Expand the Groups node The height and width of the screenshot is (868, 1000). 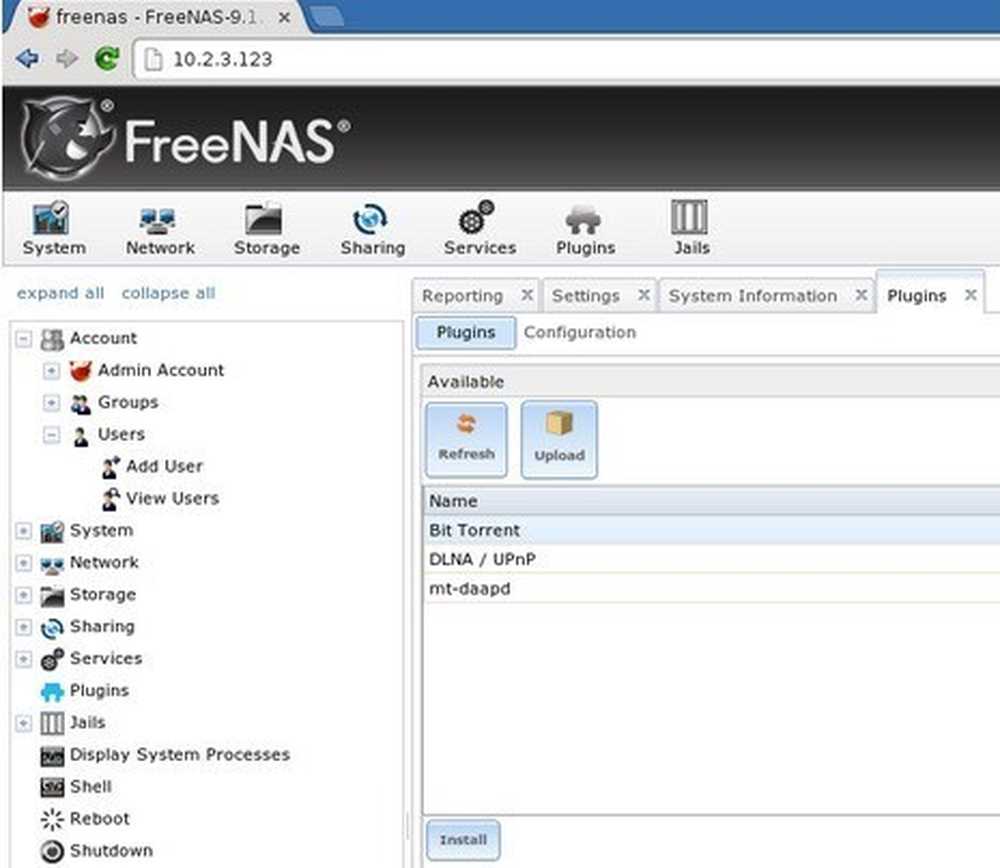coord(52,403)
